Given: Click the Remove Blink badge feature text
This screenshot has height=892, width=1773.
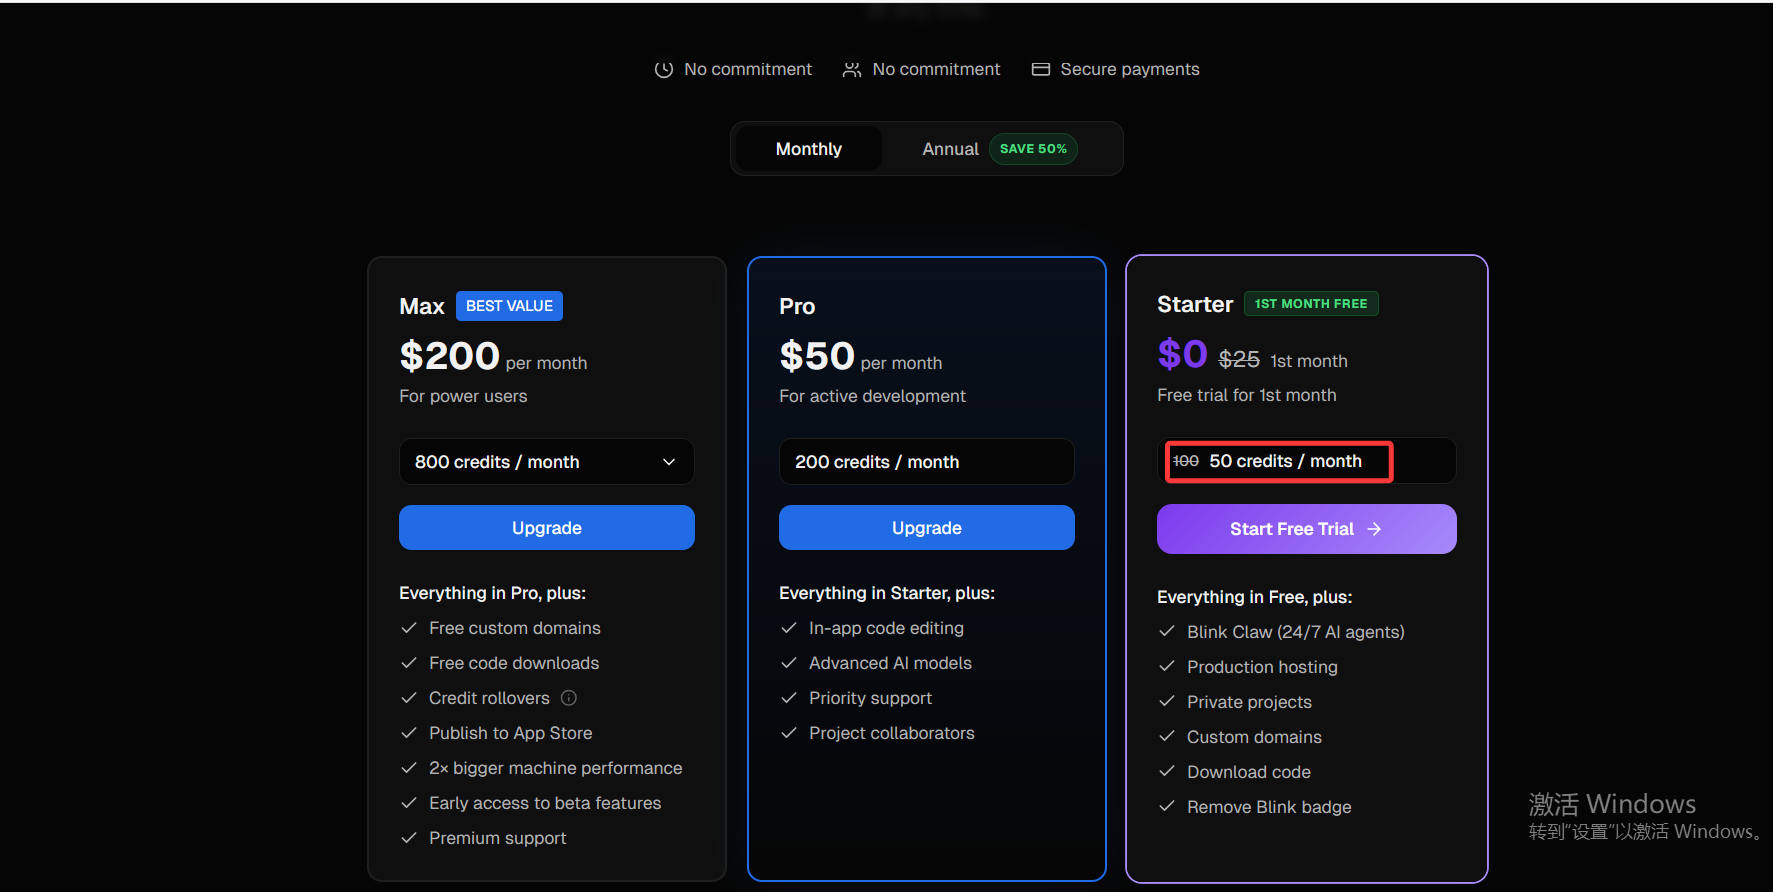Looking at the screenshot, I should (x=1268, y=807).
